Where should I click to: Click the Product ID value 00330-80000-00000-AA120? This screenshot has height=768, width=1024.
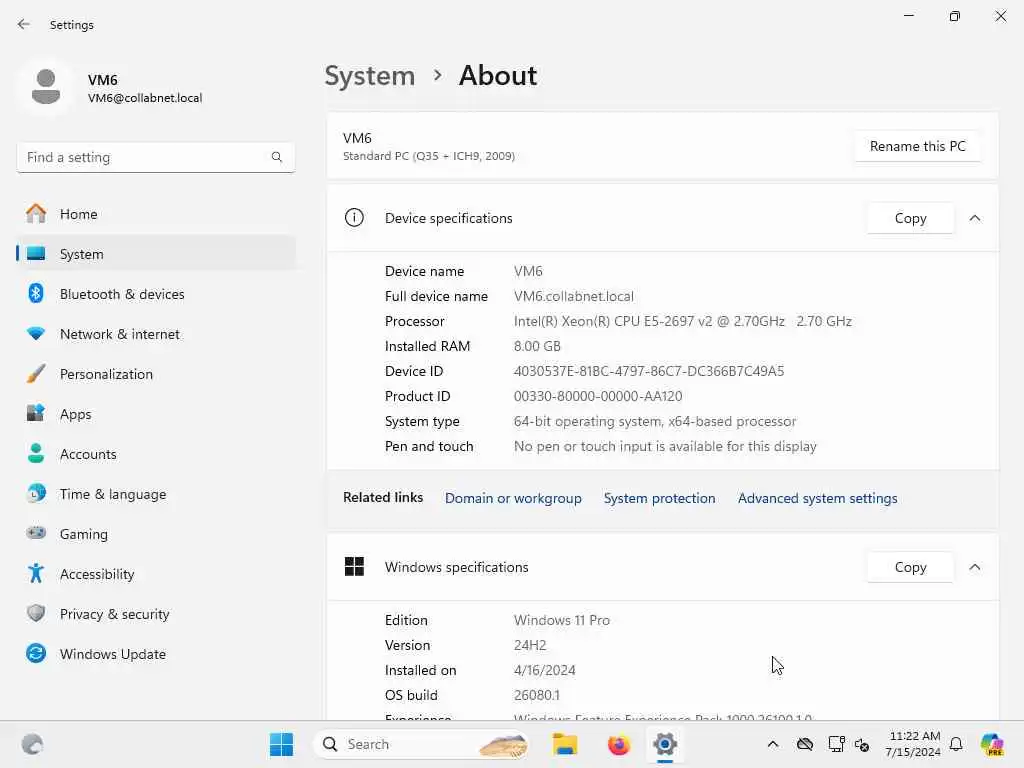(x=598, y=396)
